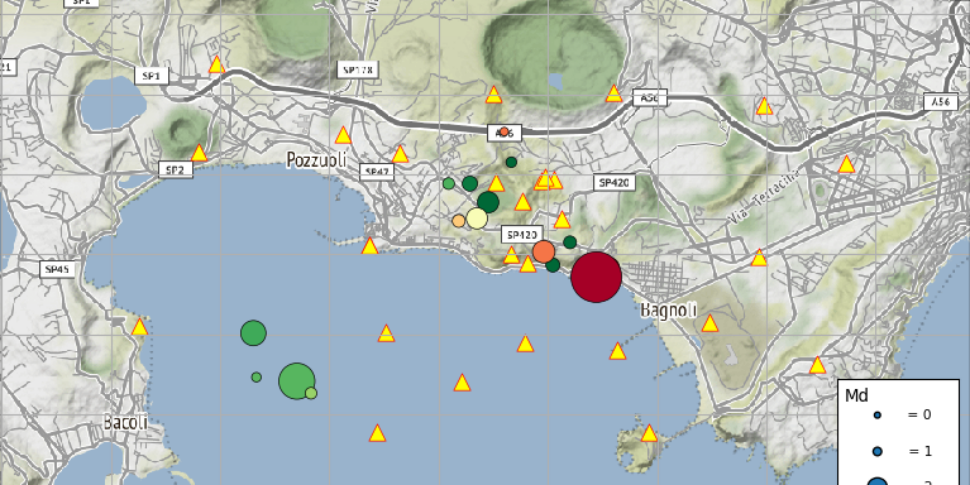Click the station triangle next to the SP1 label
The width and height of the screenshot is (970, 485).
pos(216,64)
